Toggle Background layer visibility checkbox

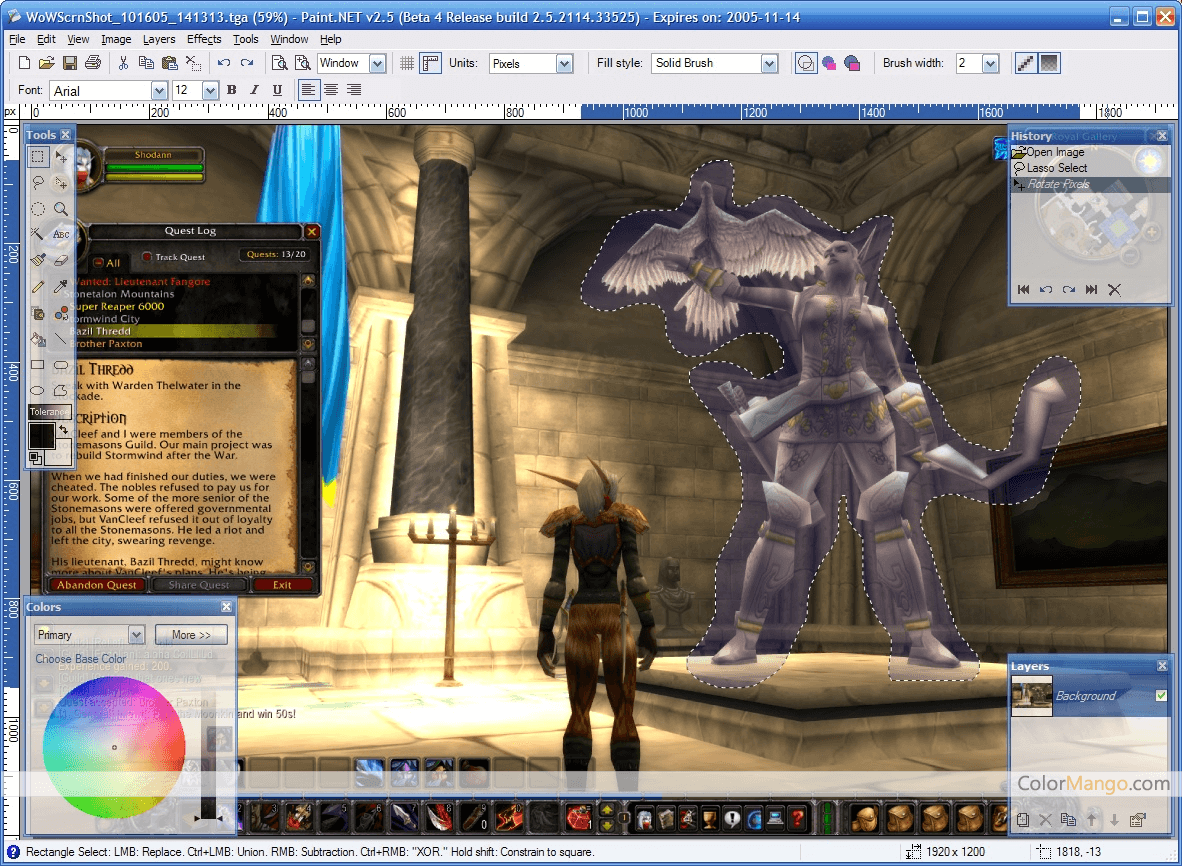[x=1161, y=696]
